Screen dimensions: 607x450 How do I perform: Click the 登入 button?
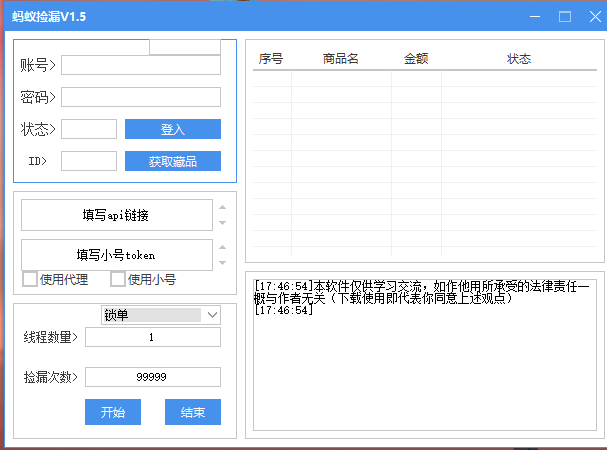173,129
